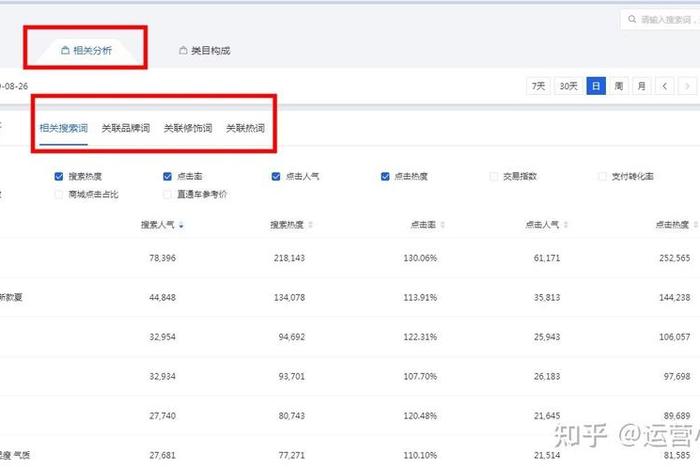
Task: Click the magnifier search icon
Action: [632, 19]
